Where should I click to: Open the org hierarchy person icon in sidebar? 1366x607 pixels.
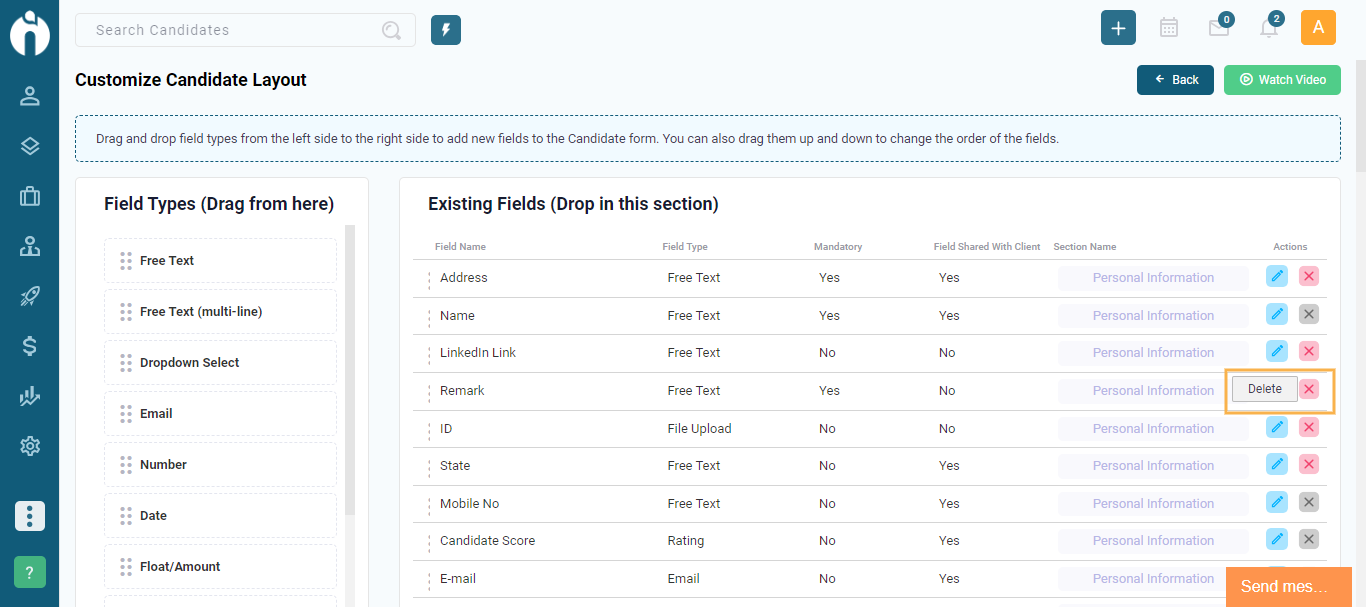[30, 246]
